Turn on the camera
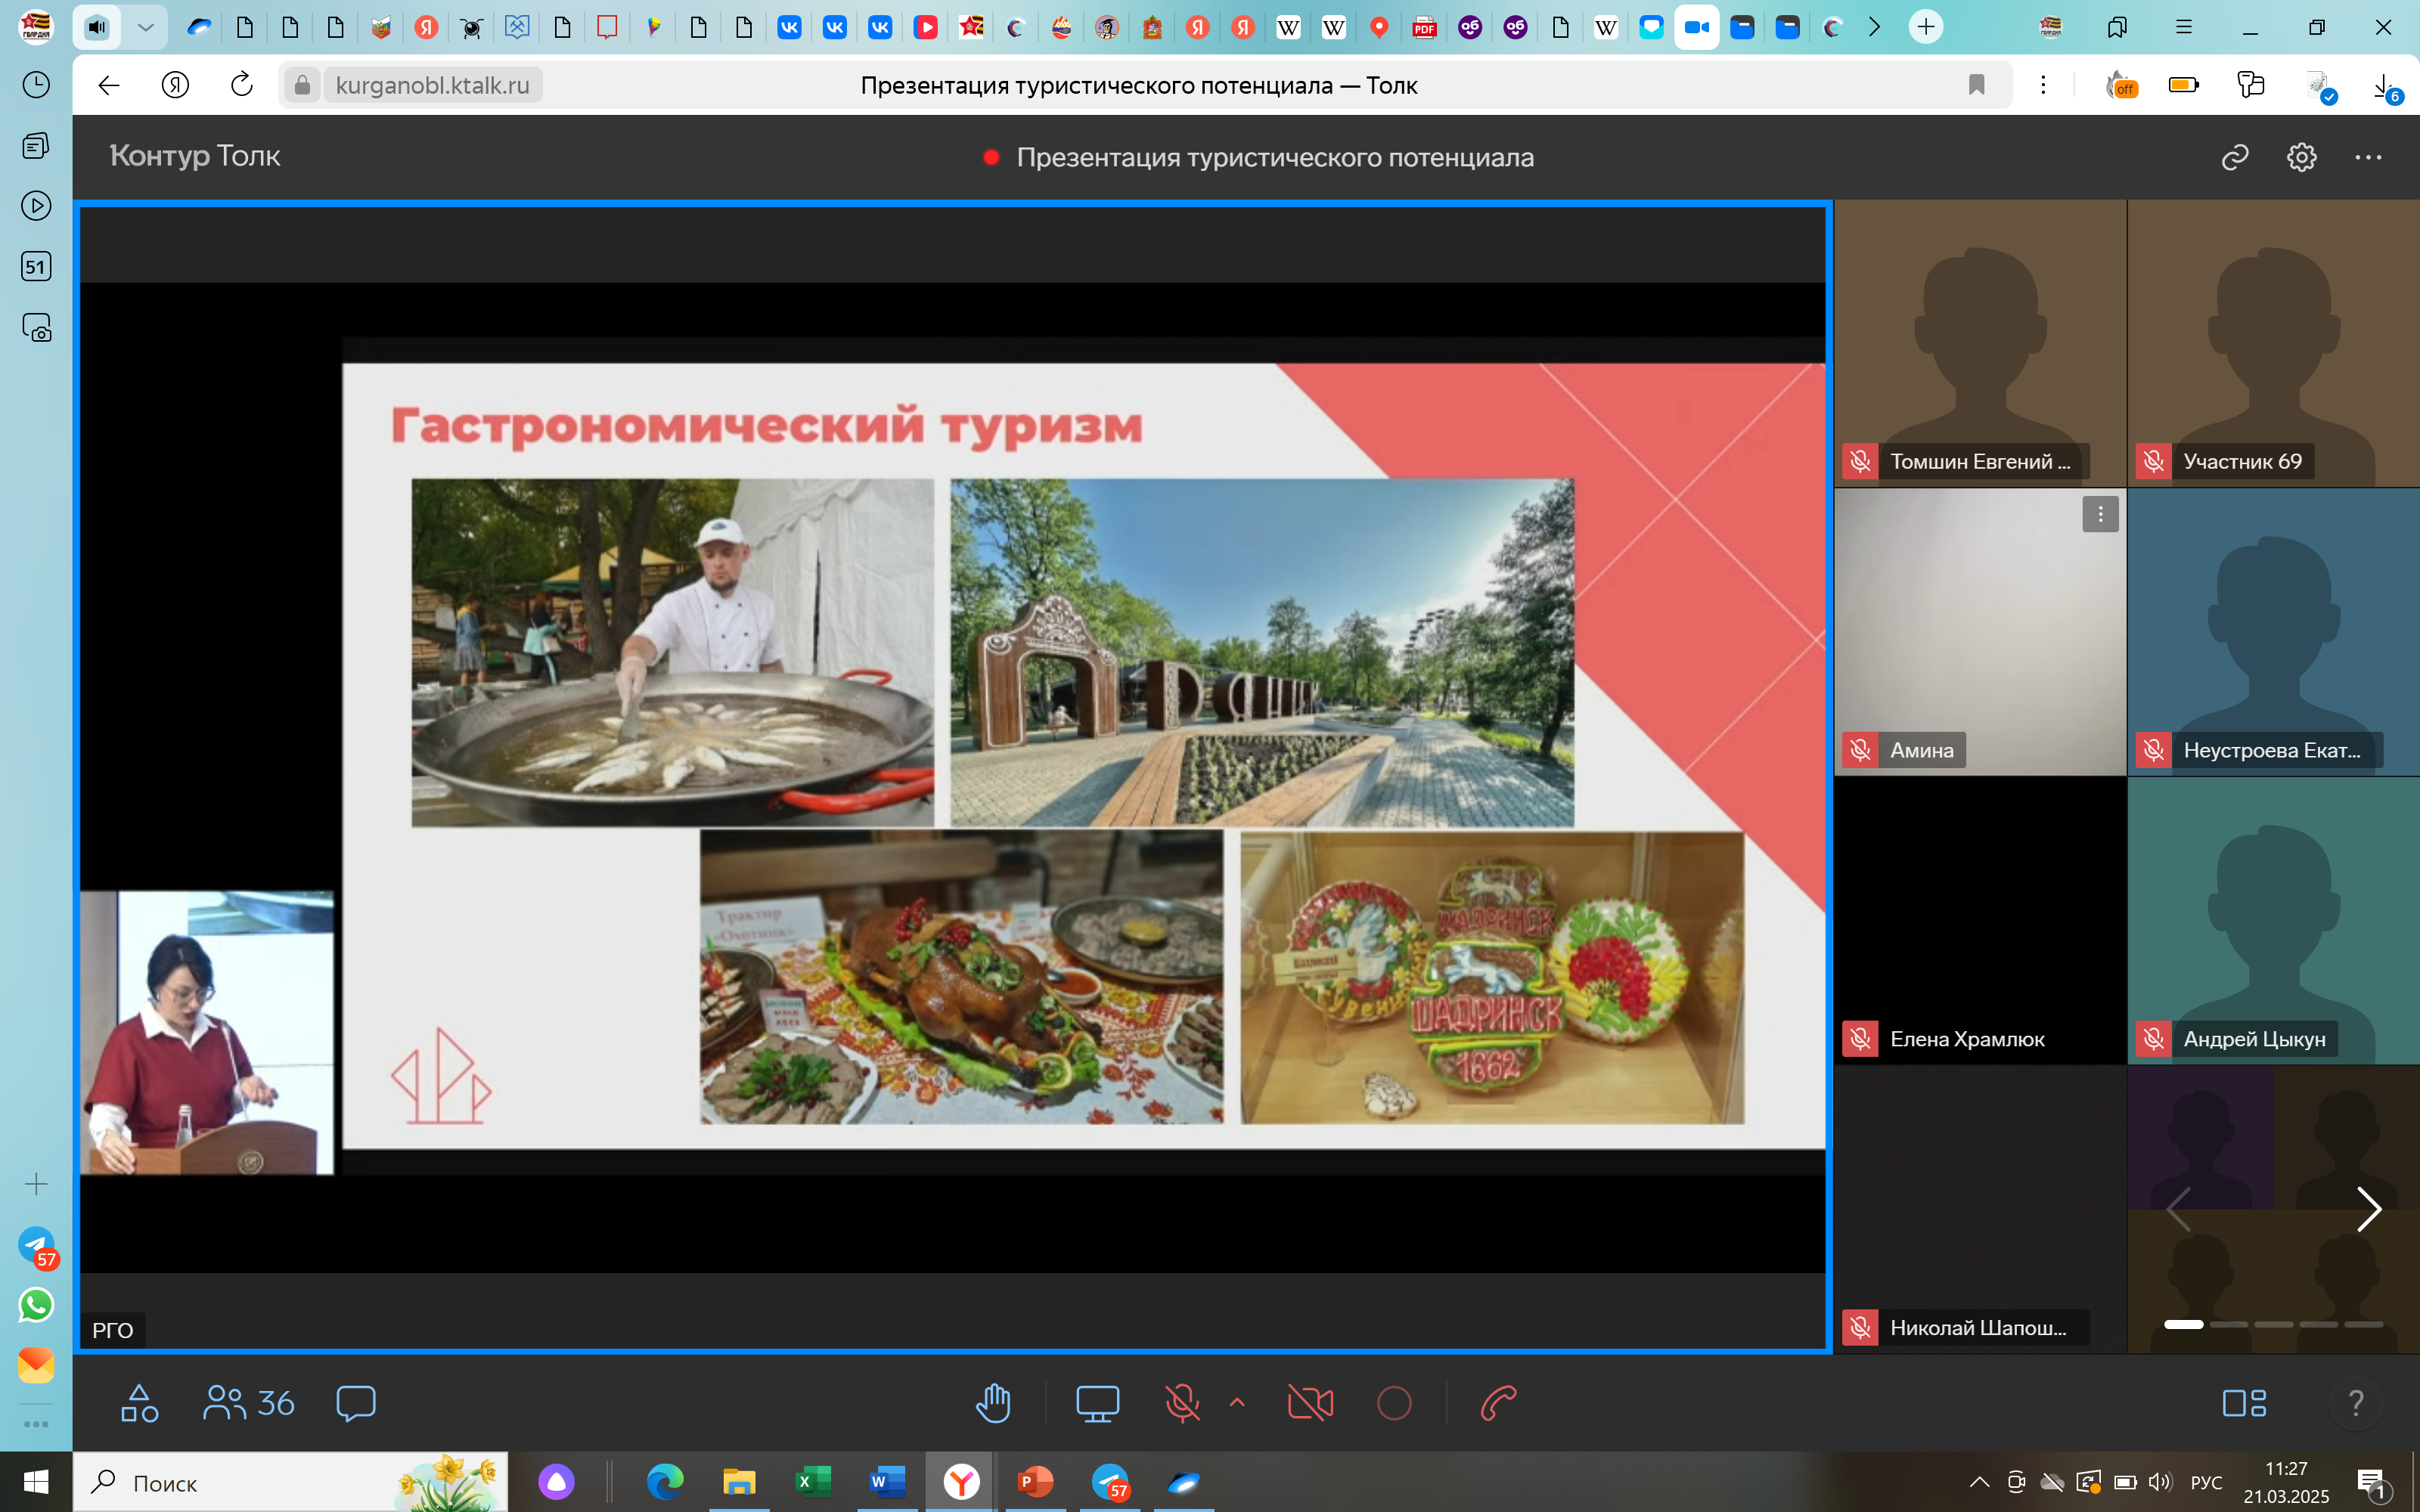 [1310, 1403]
